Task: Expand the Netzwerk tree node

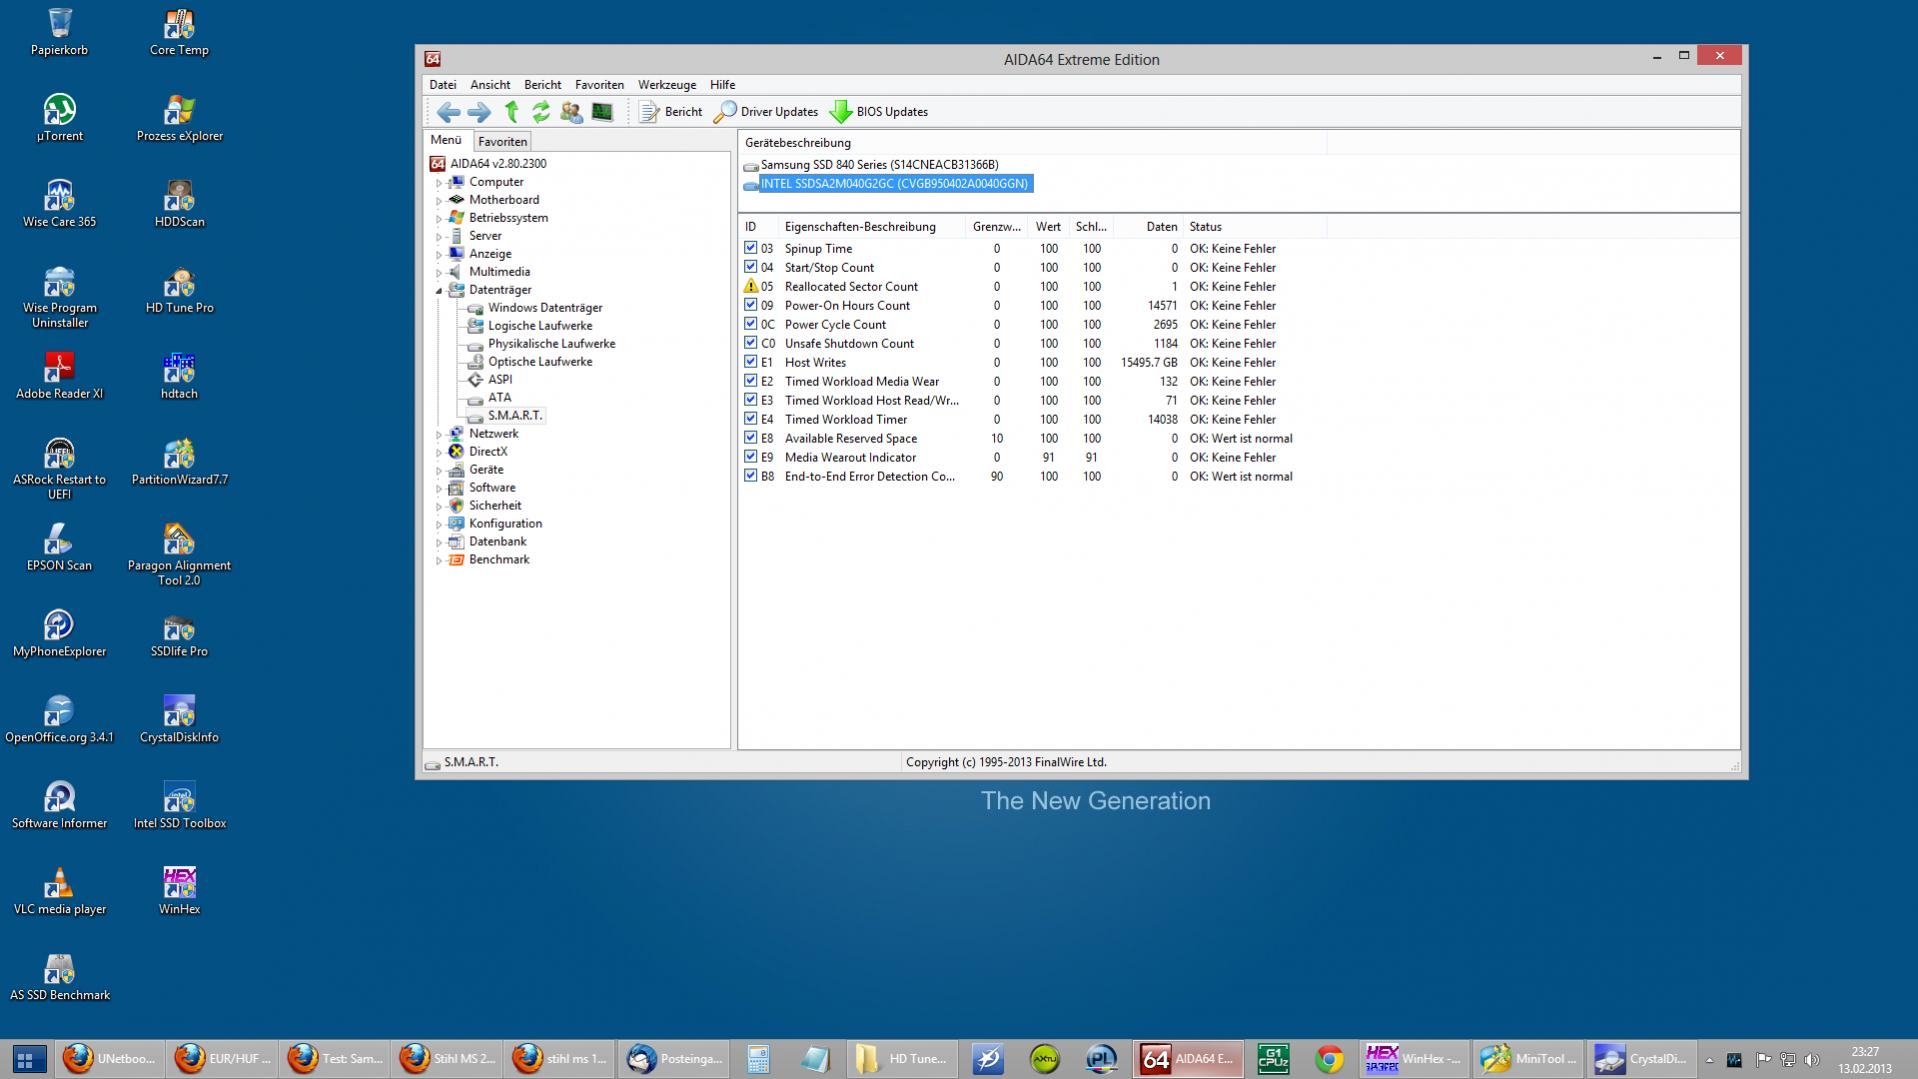Action: pos(438,435)
